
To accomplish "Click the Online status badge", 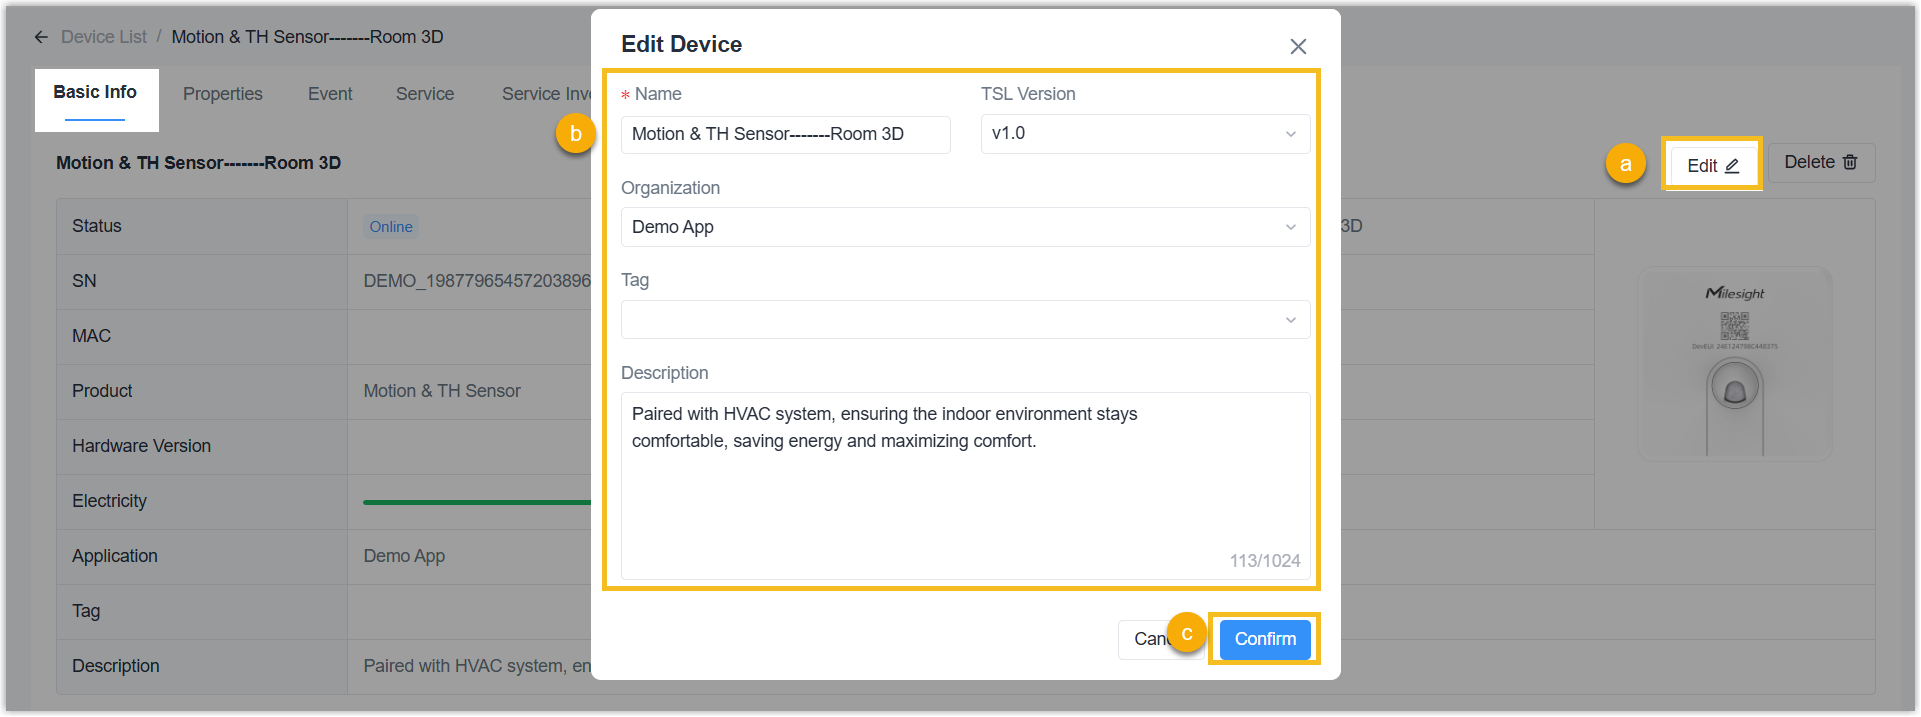I will tap(391, 227).
